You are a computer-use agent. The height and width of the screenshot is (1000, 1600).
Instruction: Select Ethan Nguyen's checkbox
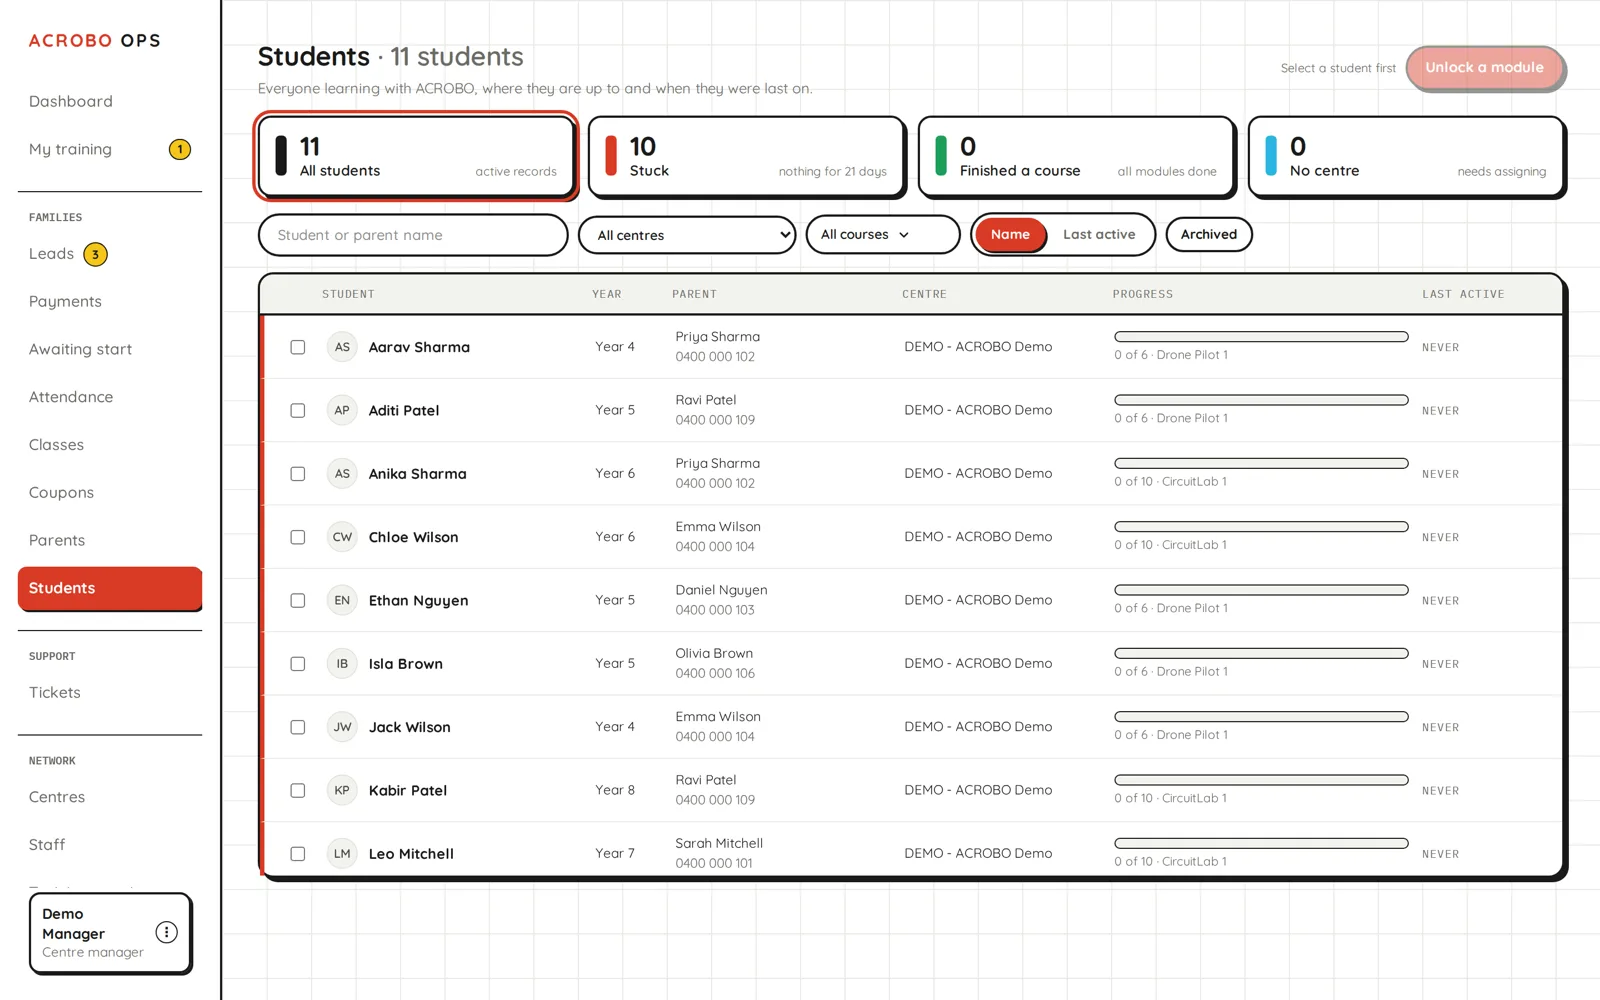[x=298, y=600]
